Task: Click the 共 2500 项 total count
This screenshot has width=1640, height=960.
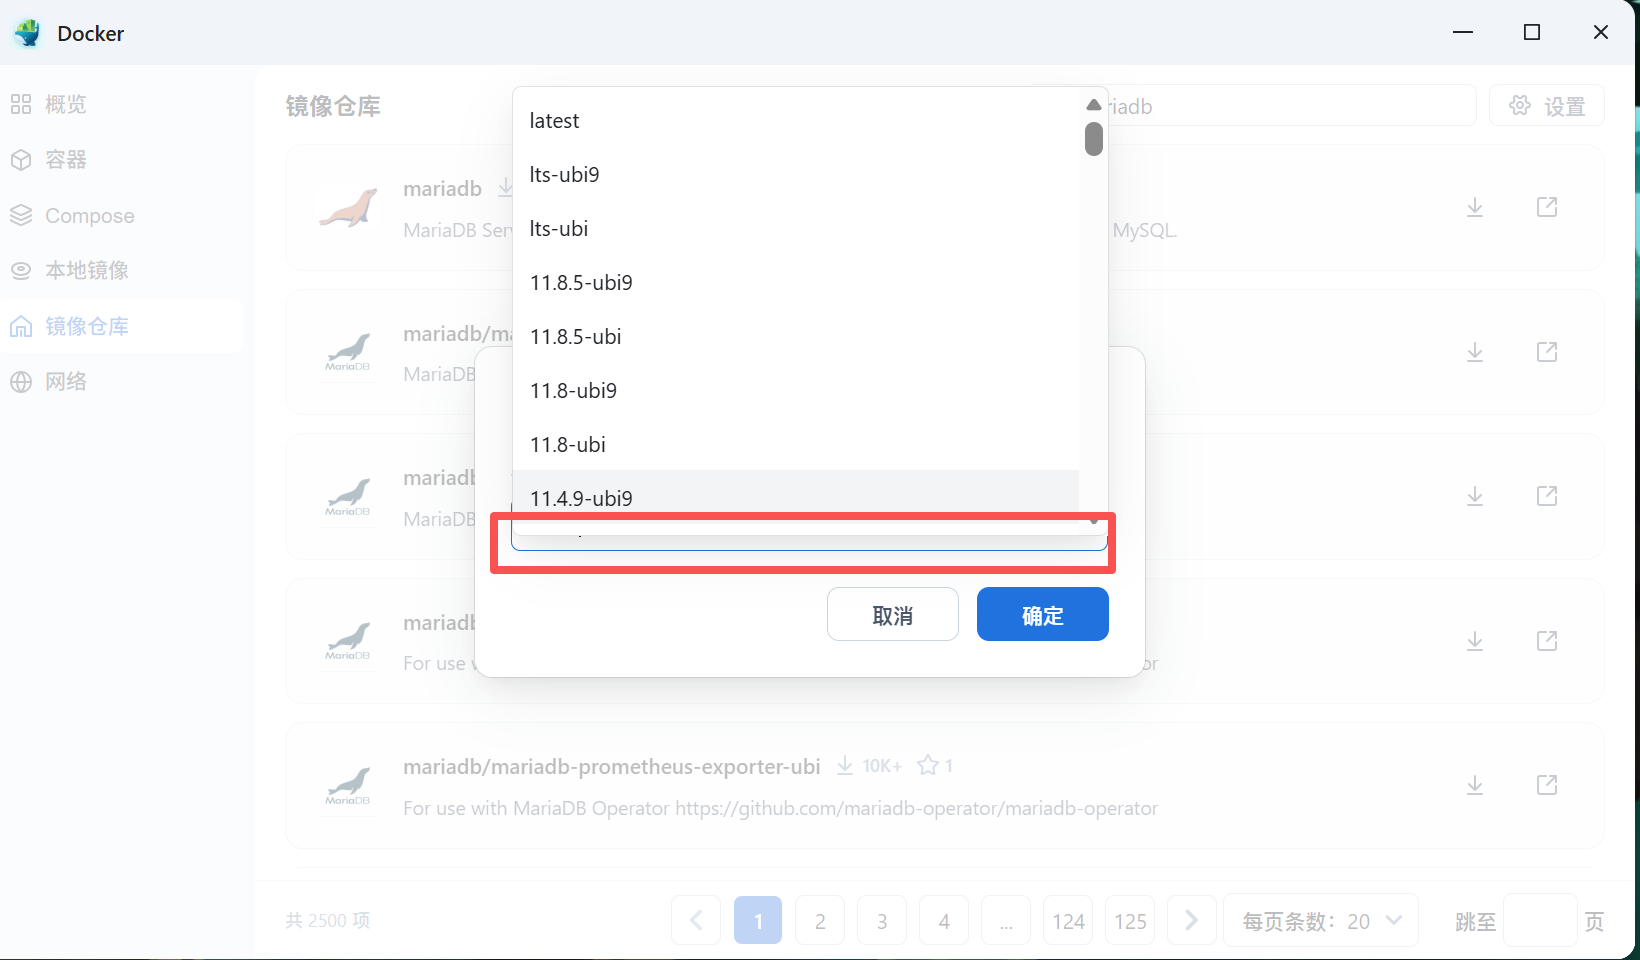Action: [x=328, y=920]
